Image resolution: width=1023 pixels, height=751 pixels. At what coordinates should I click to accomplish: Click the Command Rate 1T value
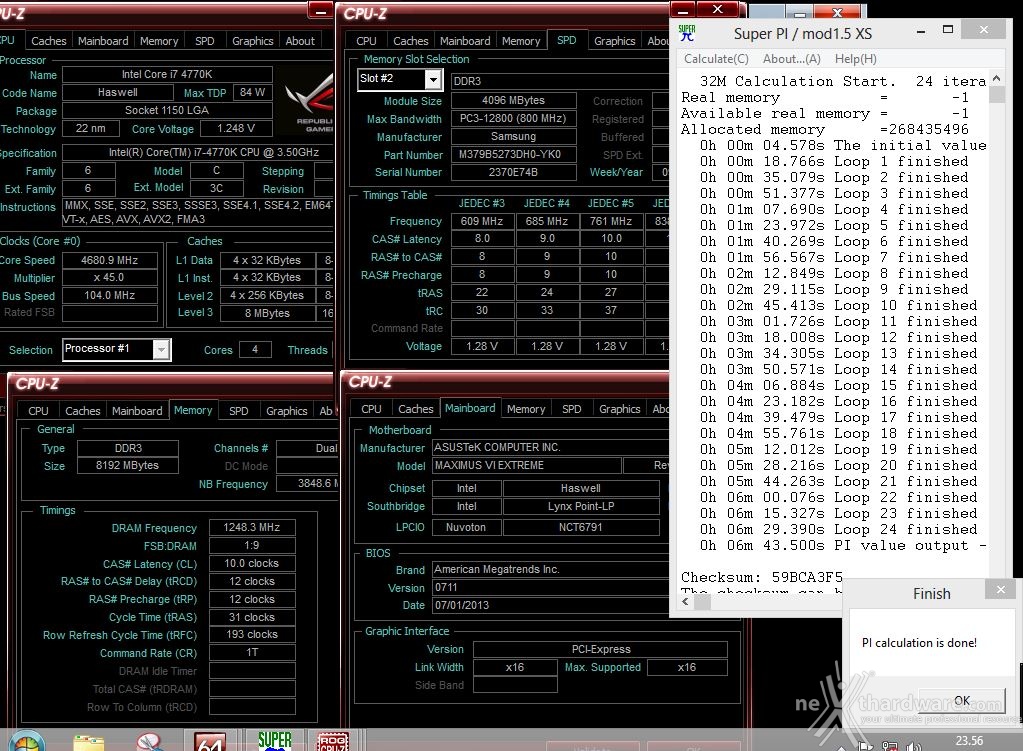252,652
